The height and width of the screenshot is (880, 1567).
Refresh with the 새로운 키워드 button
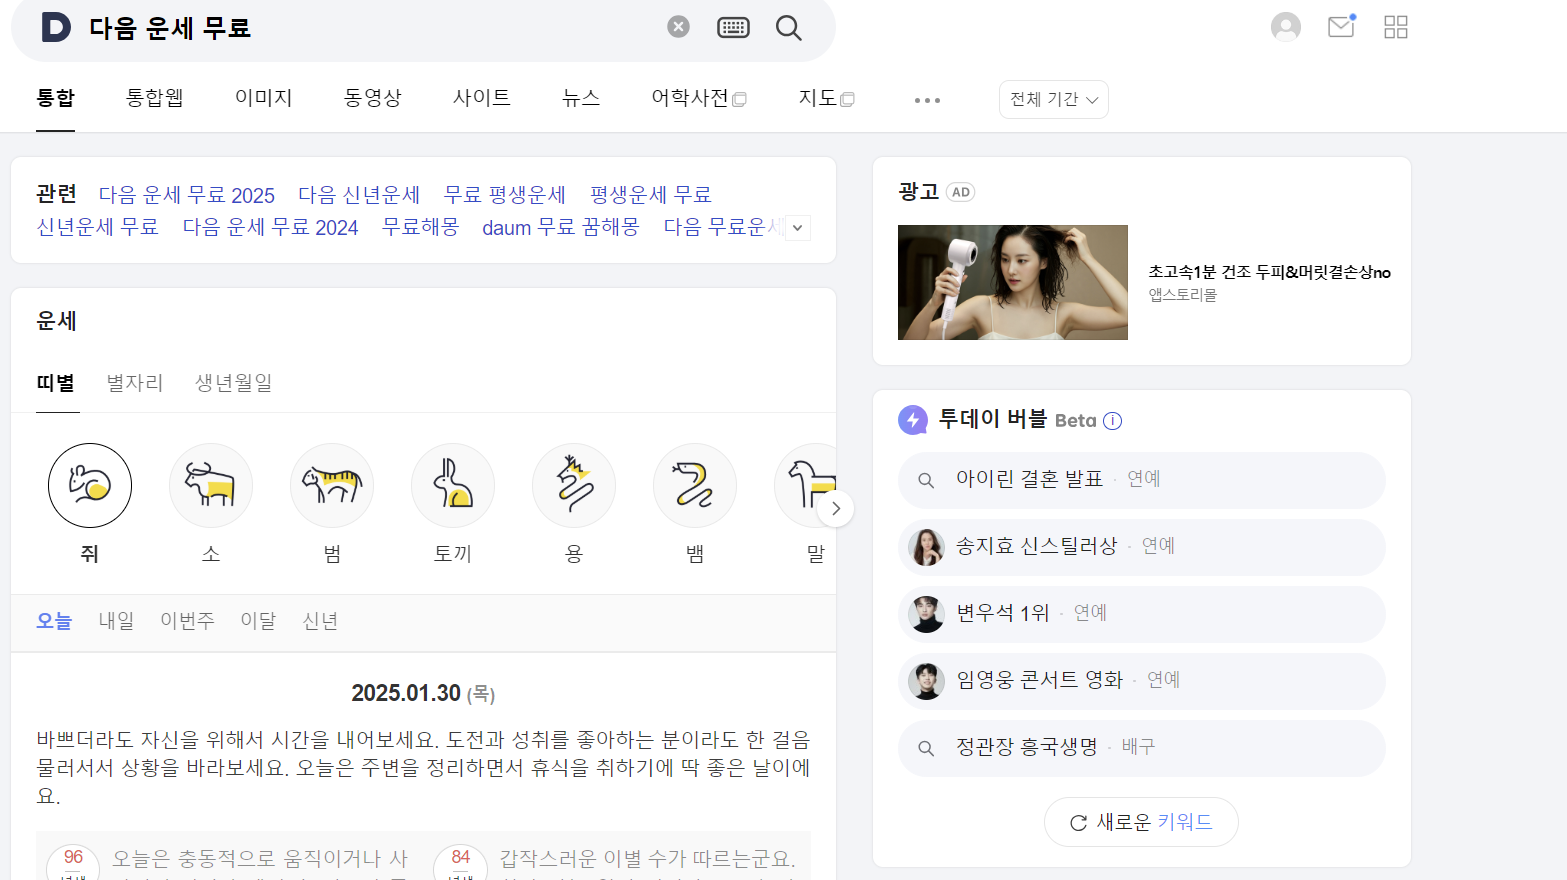click(x=1141, y=822)
